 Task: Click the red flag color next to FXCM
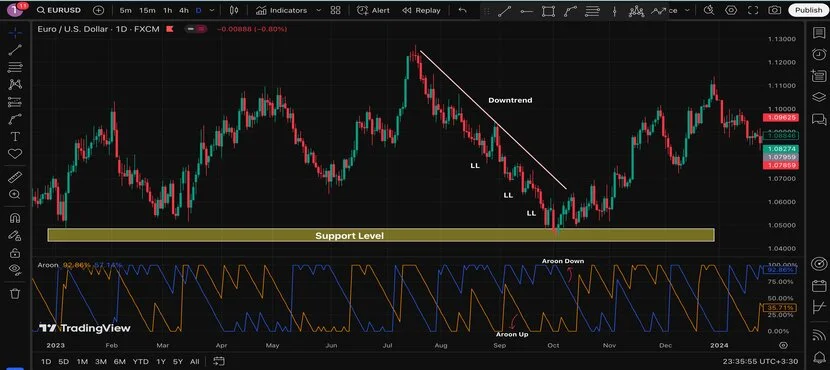(169, 29)
